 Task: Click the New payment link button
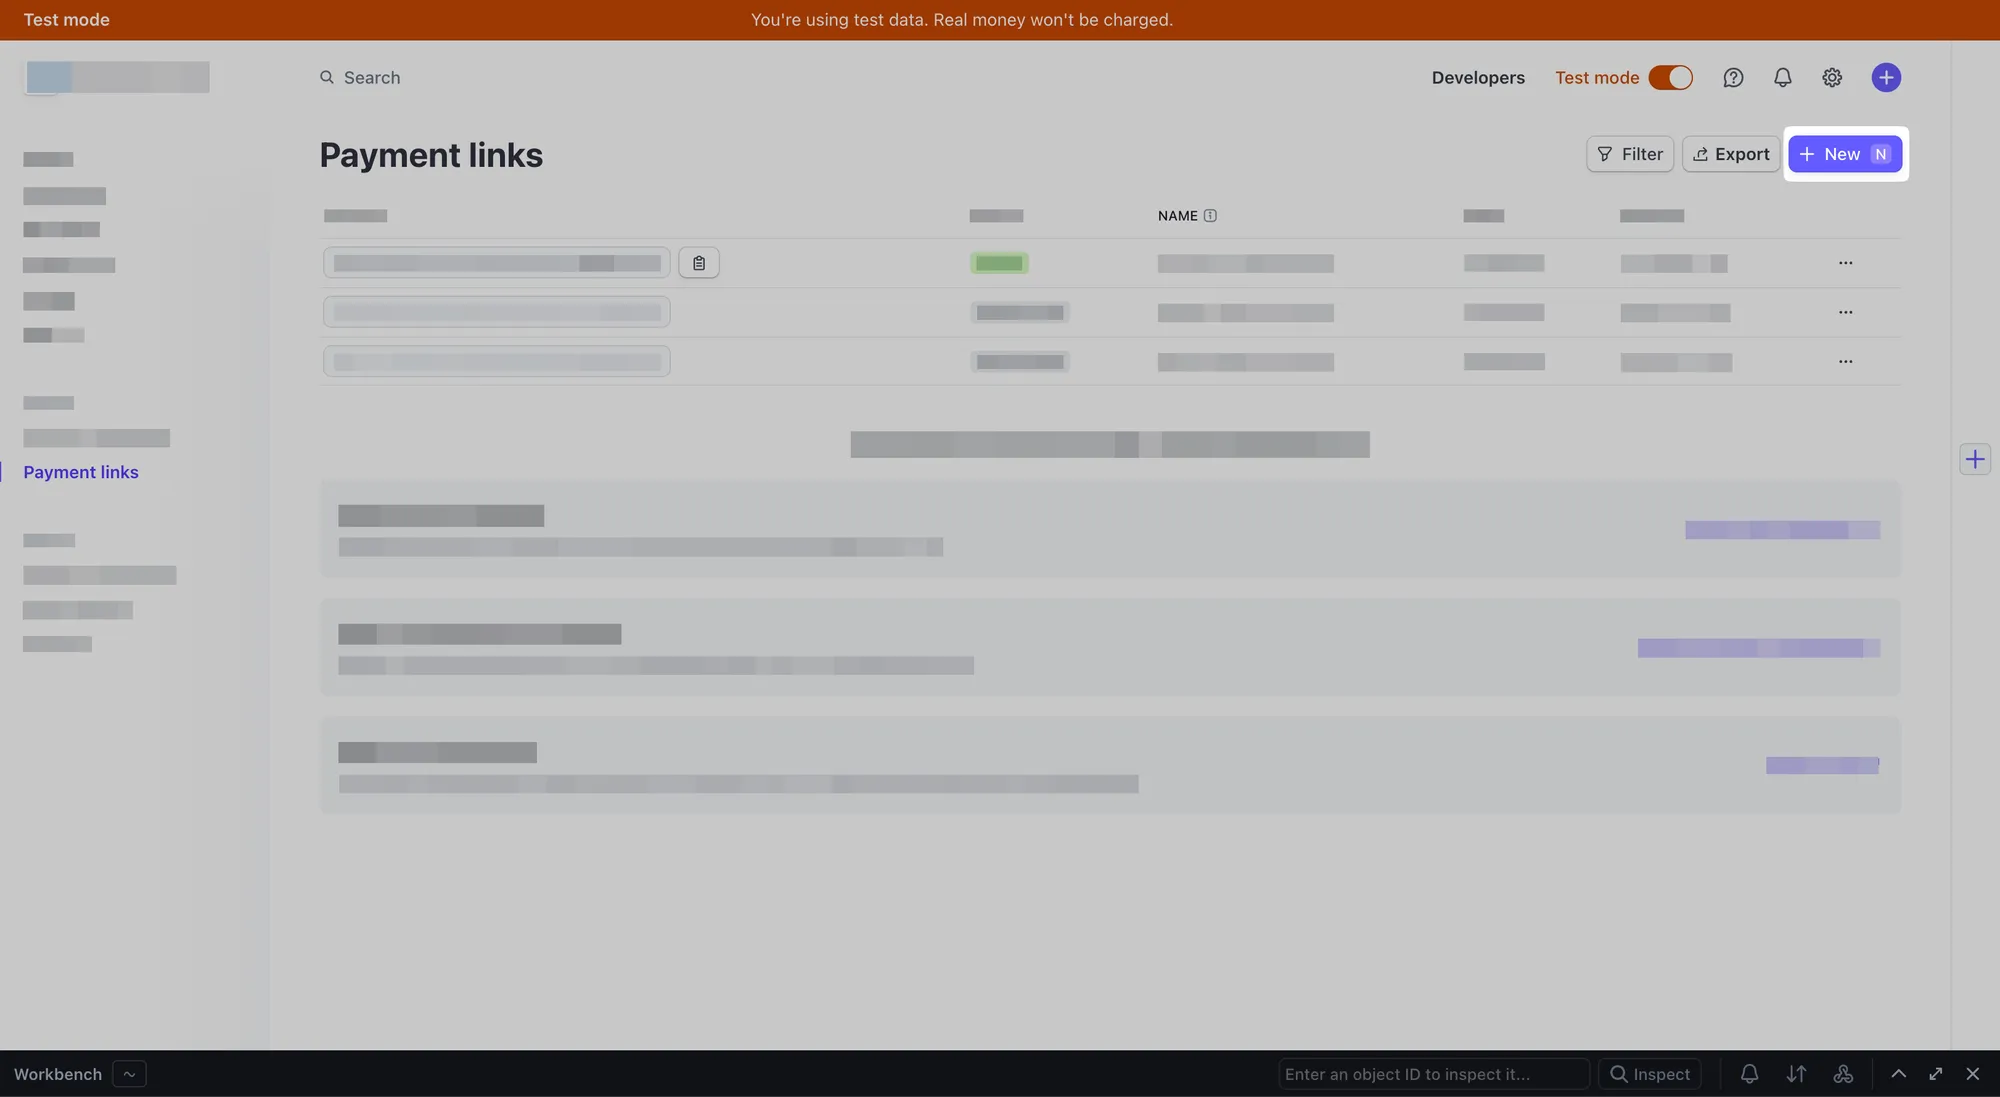pos(1845,154)
